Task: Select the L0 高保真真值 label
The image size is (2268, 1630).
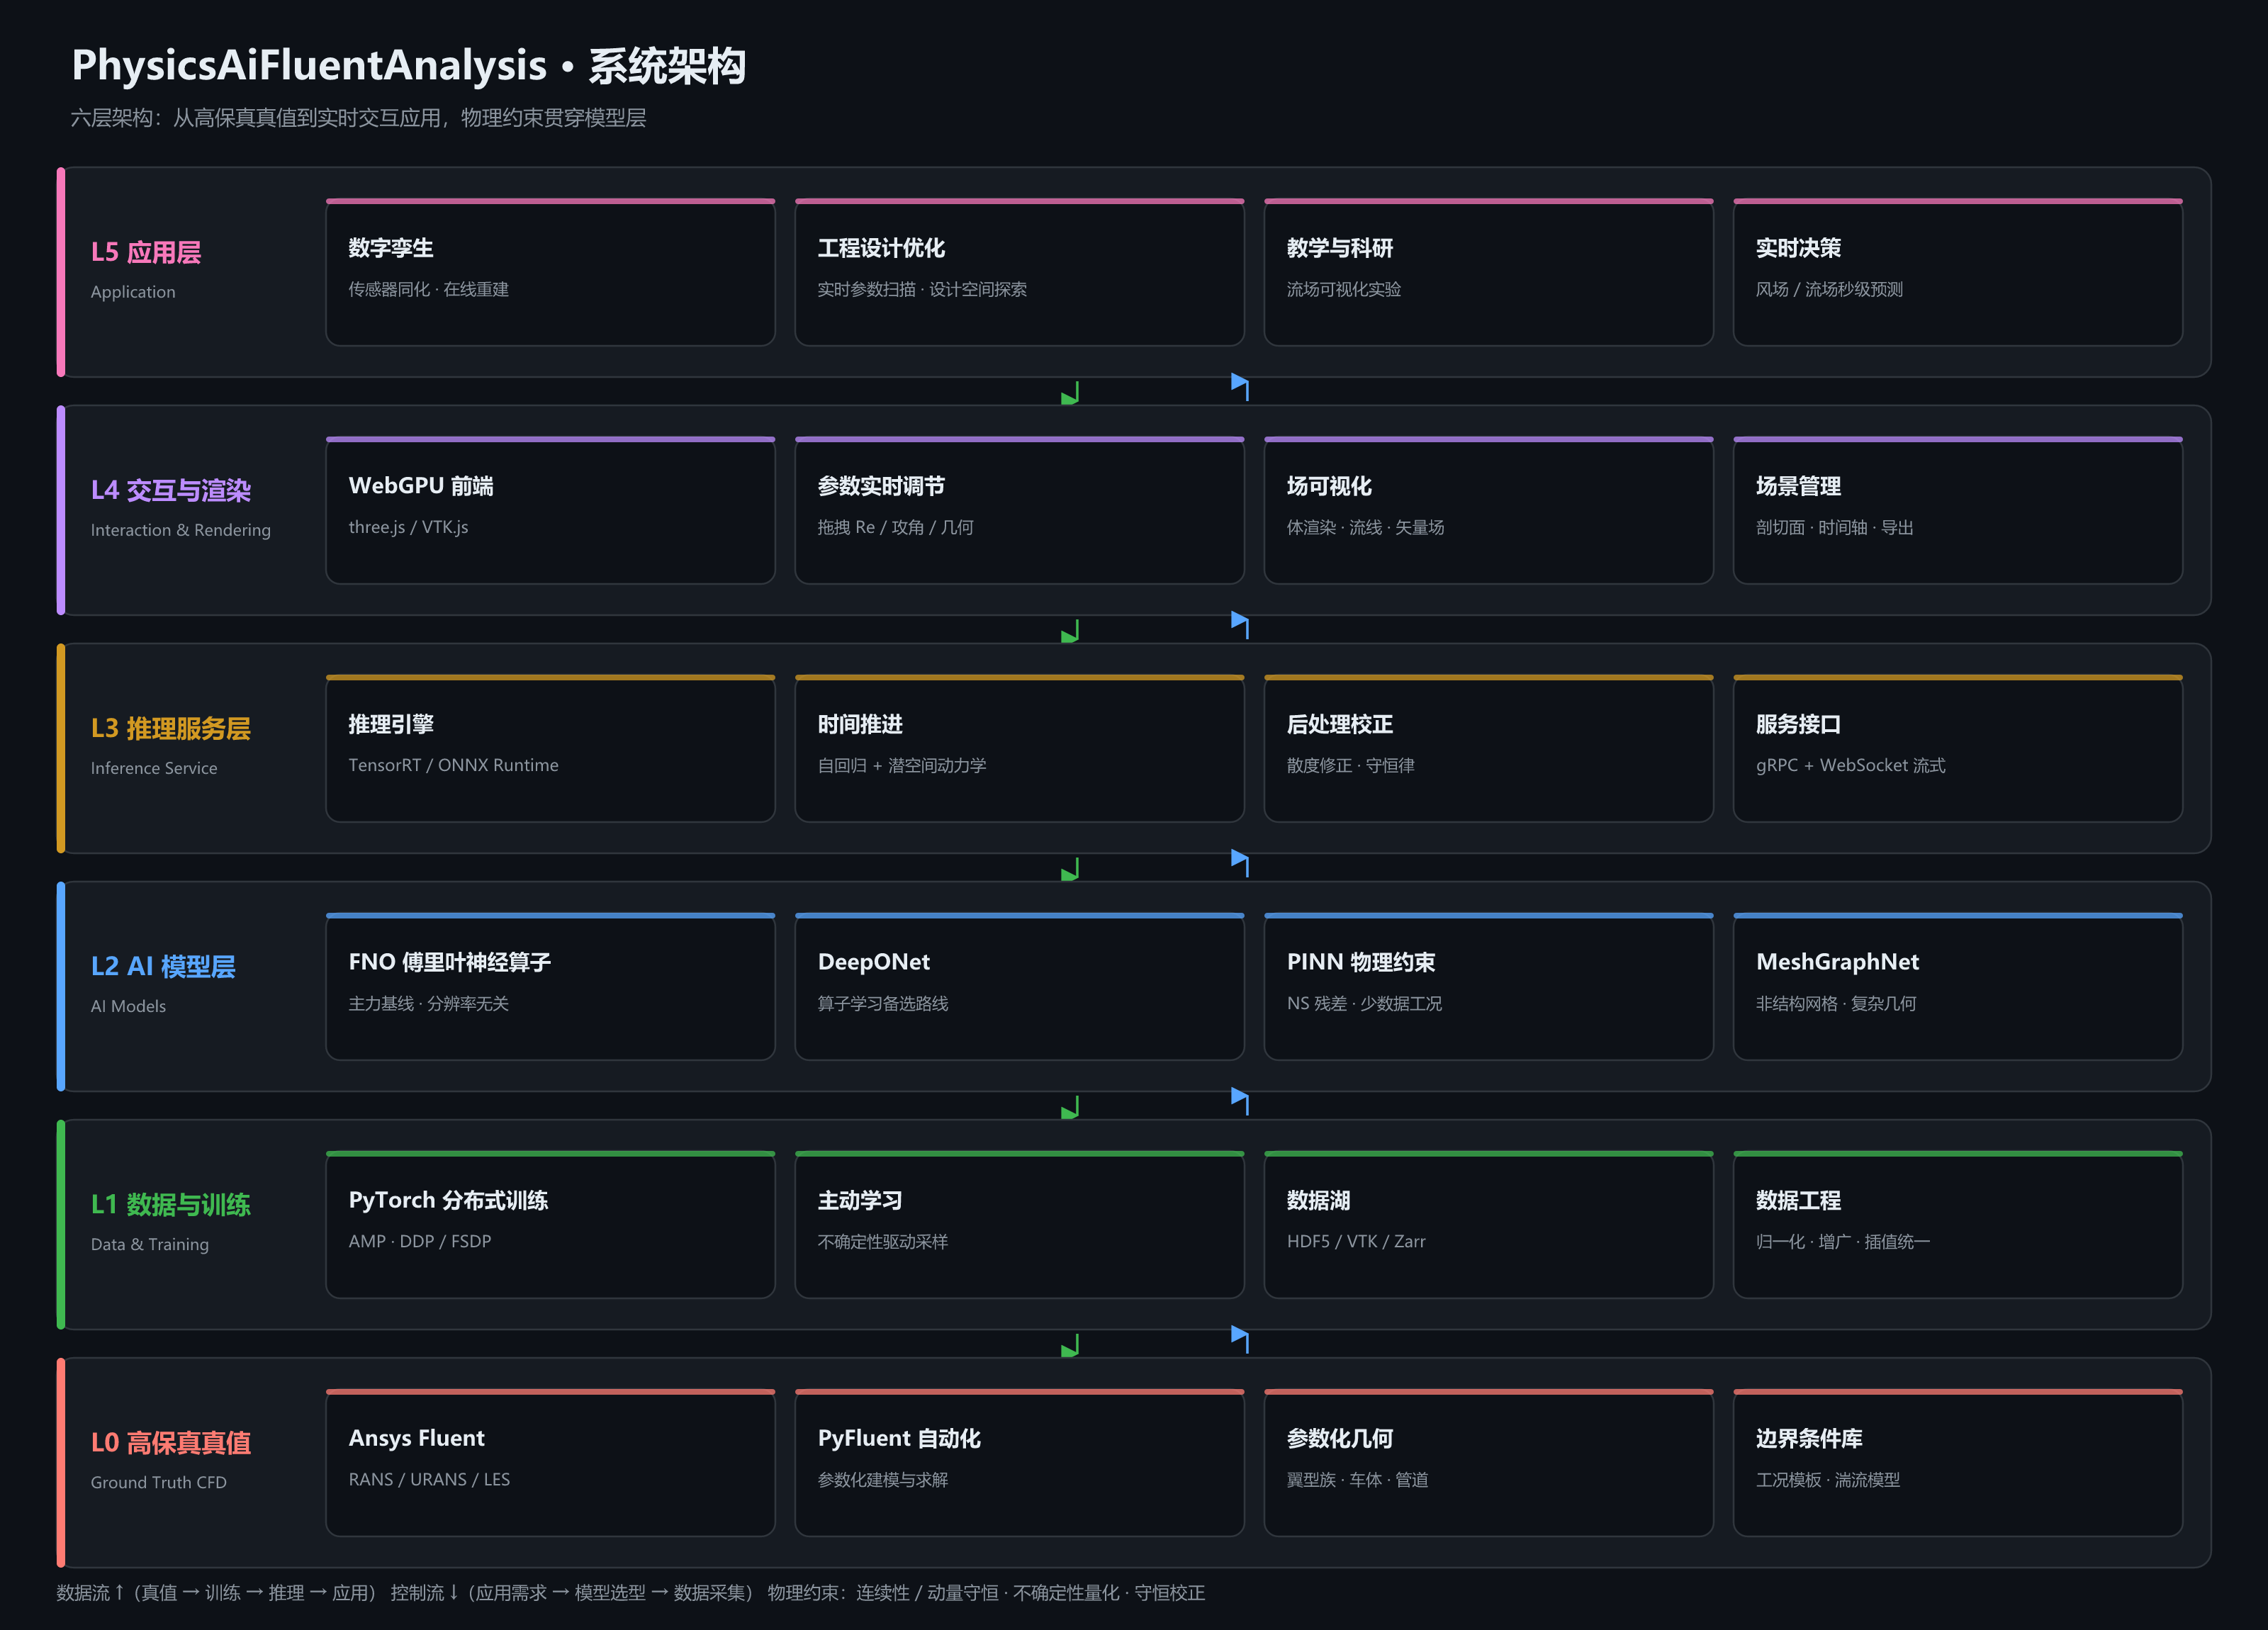Action: click(171, 1442)
